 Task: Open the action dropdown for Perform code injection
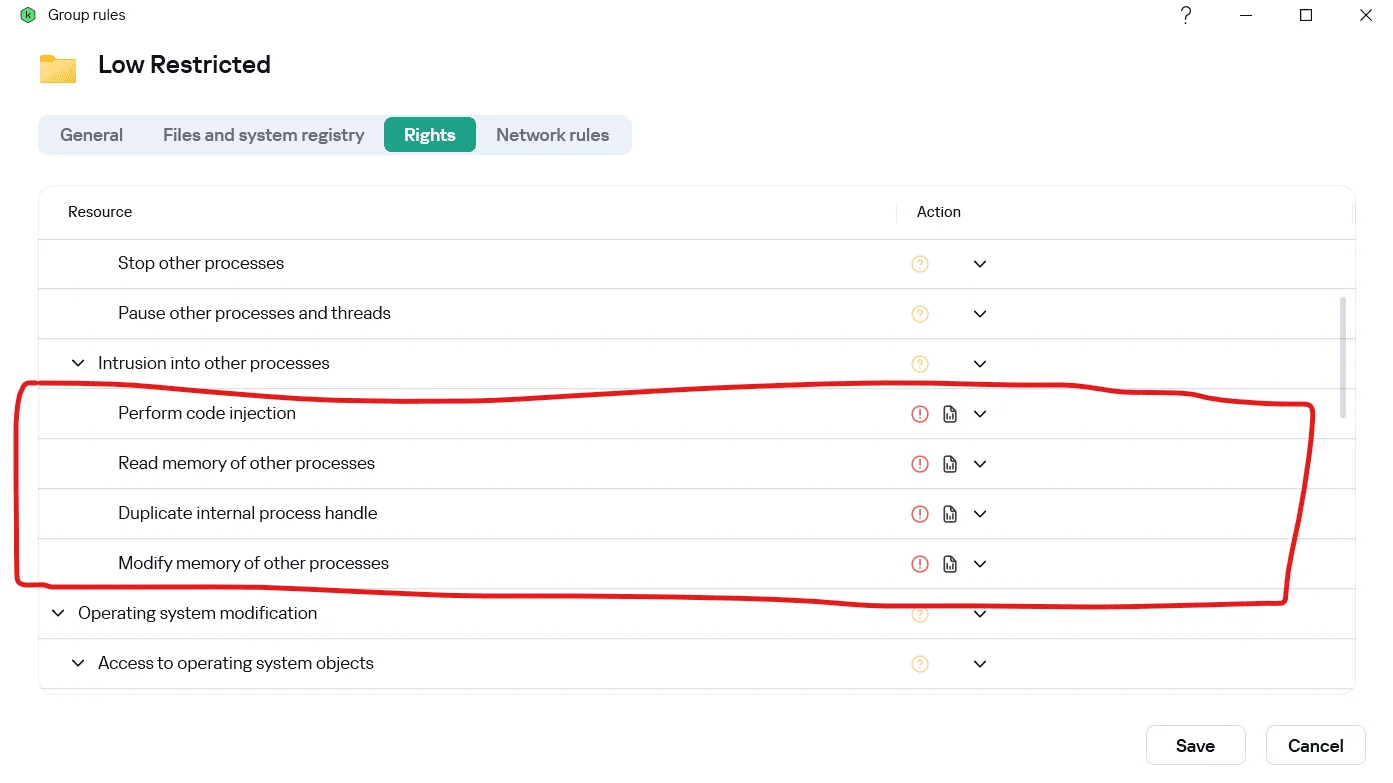pos(980,414)
